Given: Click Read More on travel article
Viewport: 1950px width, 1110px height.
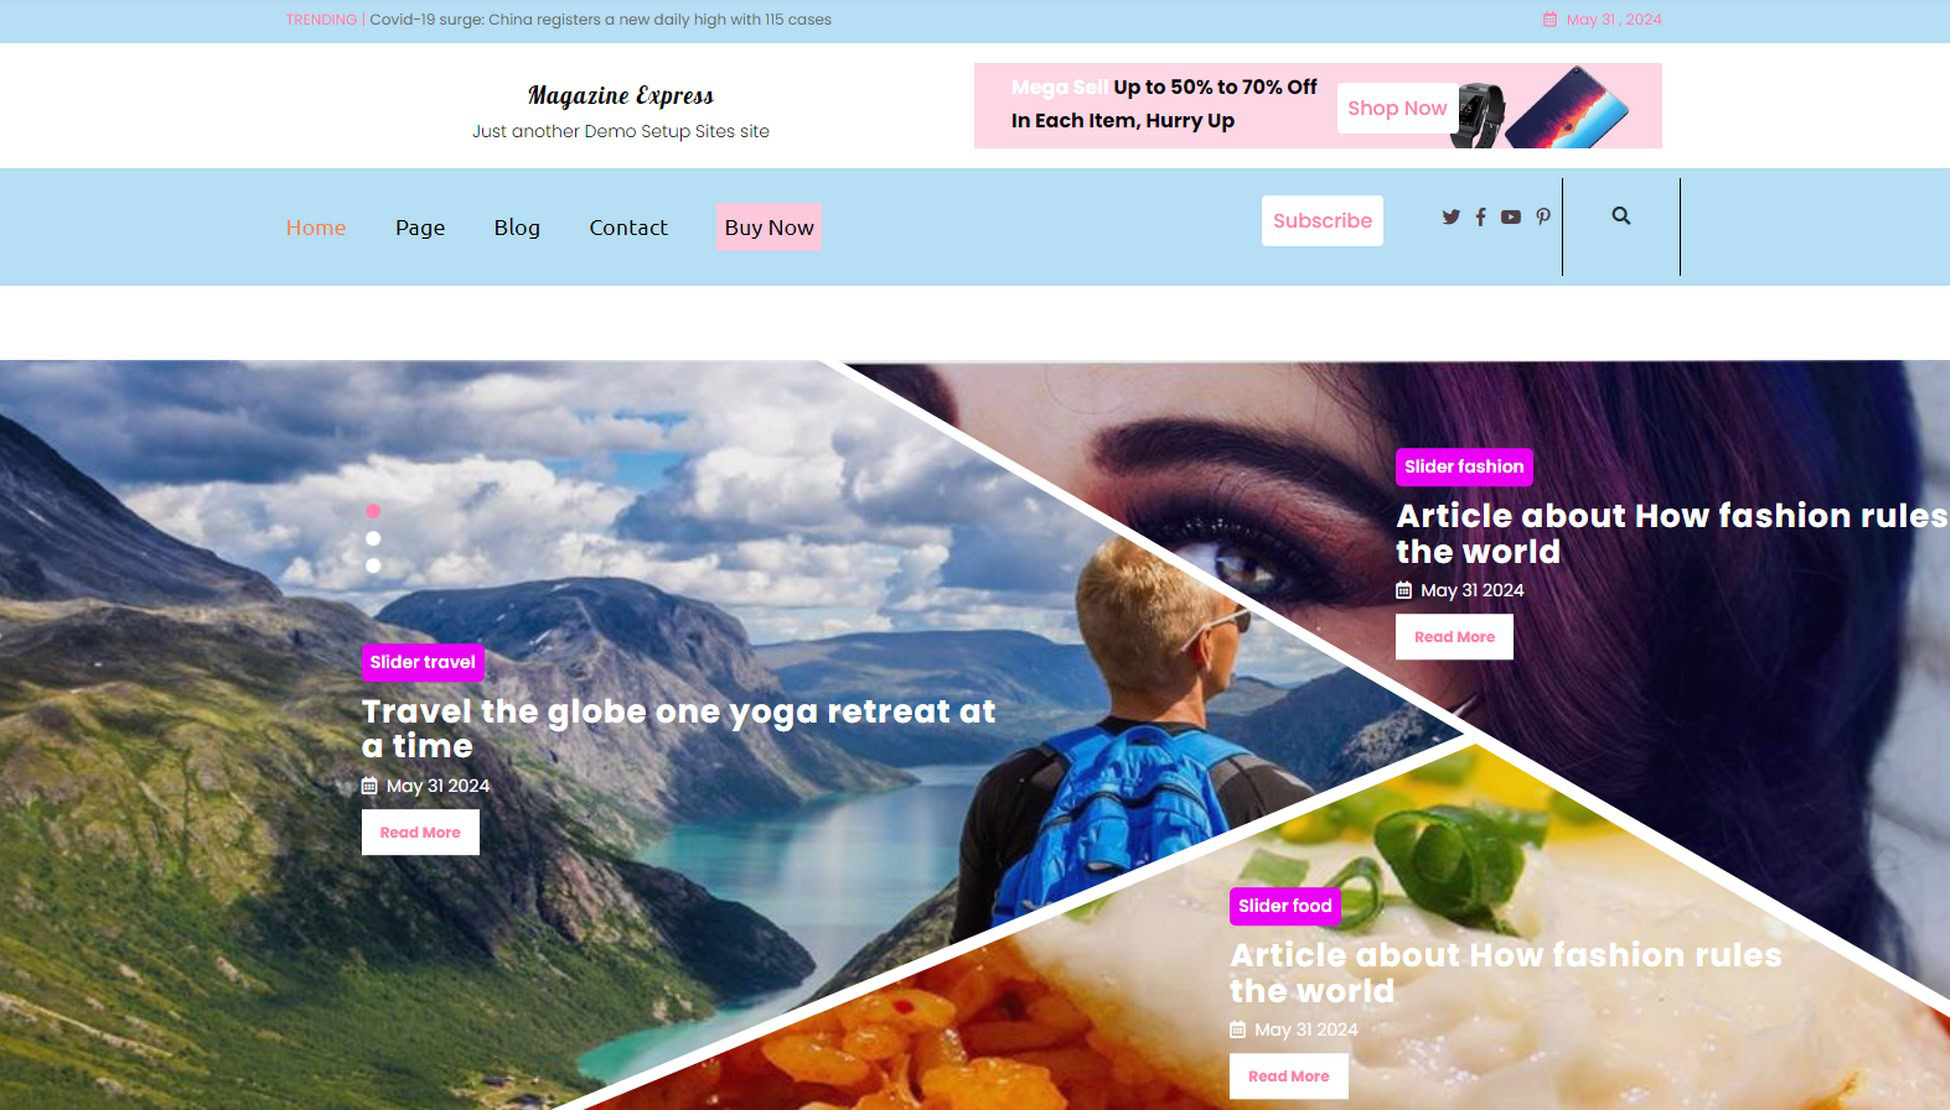Looking at the screenshot, I should pyautogui.click(x=422, y=833).
